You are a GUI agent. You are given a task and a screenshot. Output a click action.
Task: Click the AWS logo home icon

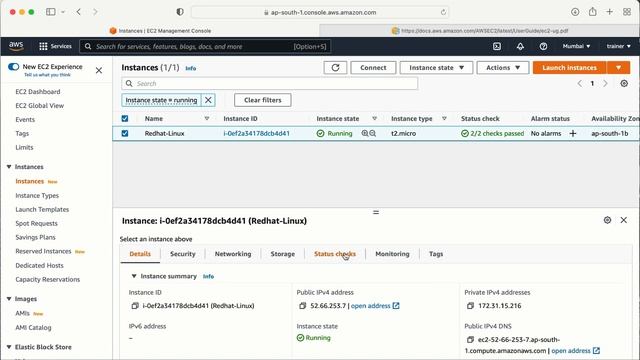[x=16, y=46]
